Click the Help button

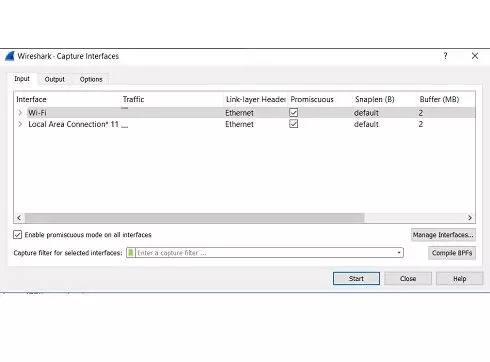tap(459, 278)
